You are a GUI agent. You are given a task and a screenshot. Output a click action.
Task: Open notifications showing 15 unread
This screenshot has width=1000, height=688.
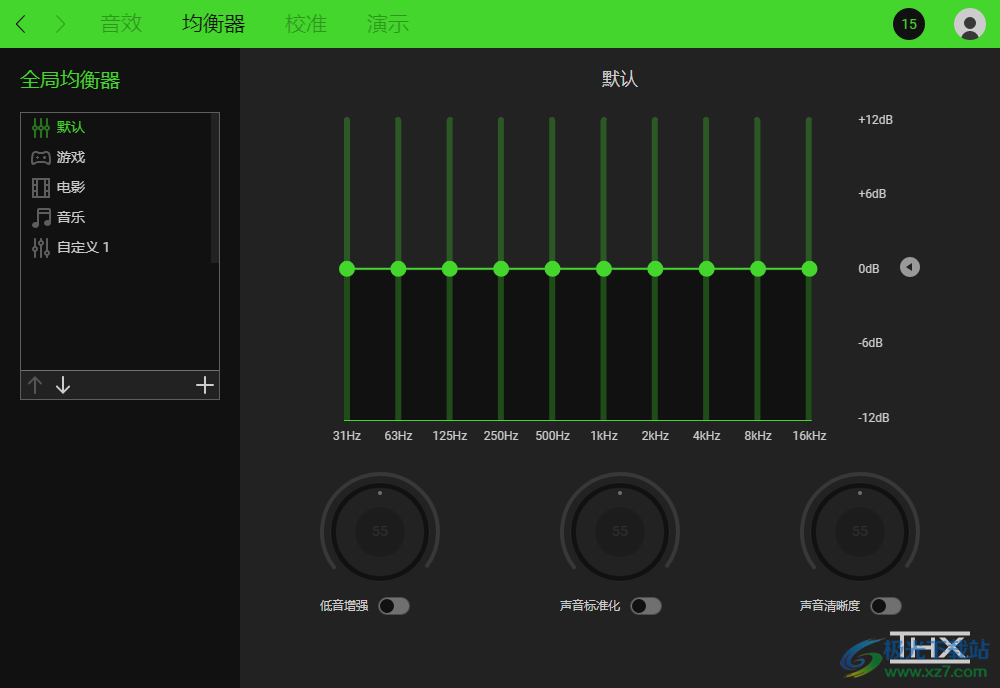(908, 23)
